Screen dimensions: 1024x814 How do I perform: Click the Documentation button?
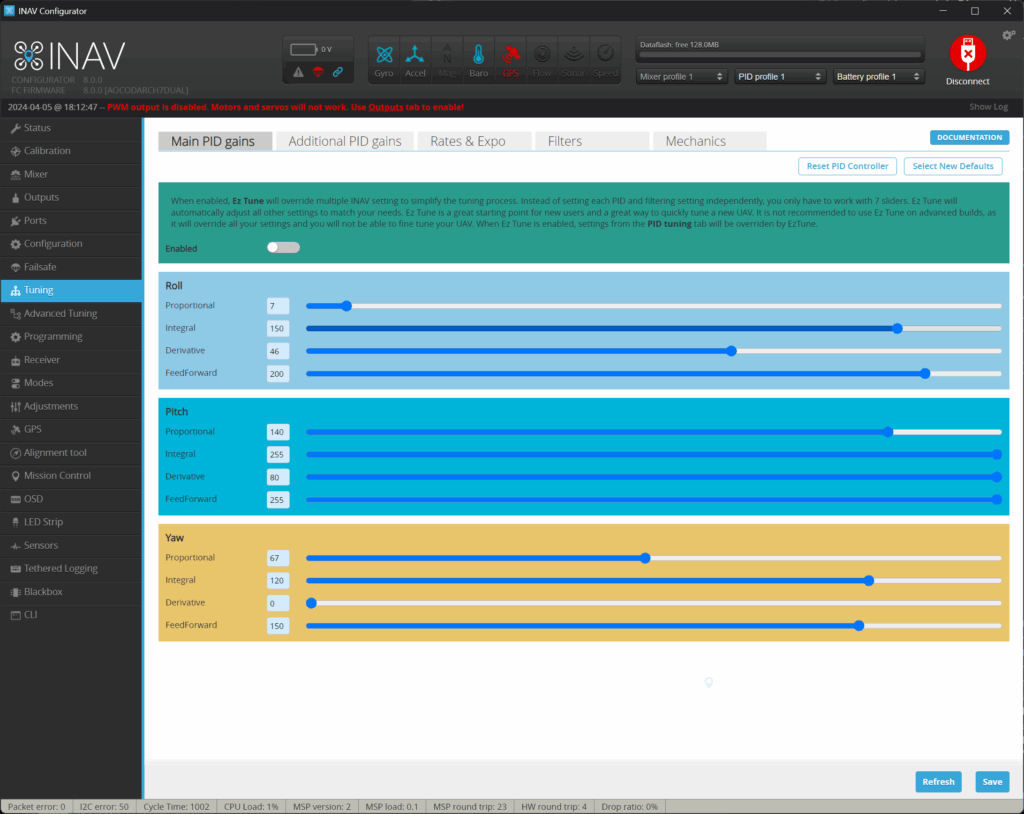pyautogui.click(x=969, y=137)
